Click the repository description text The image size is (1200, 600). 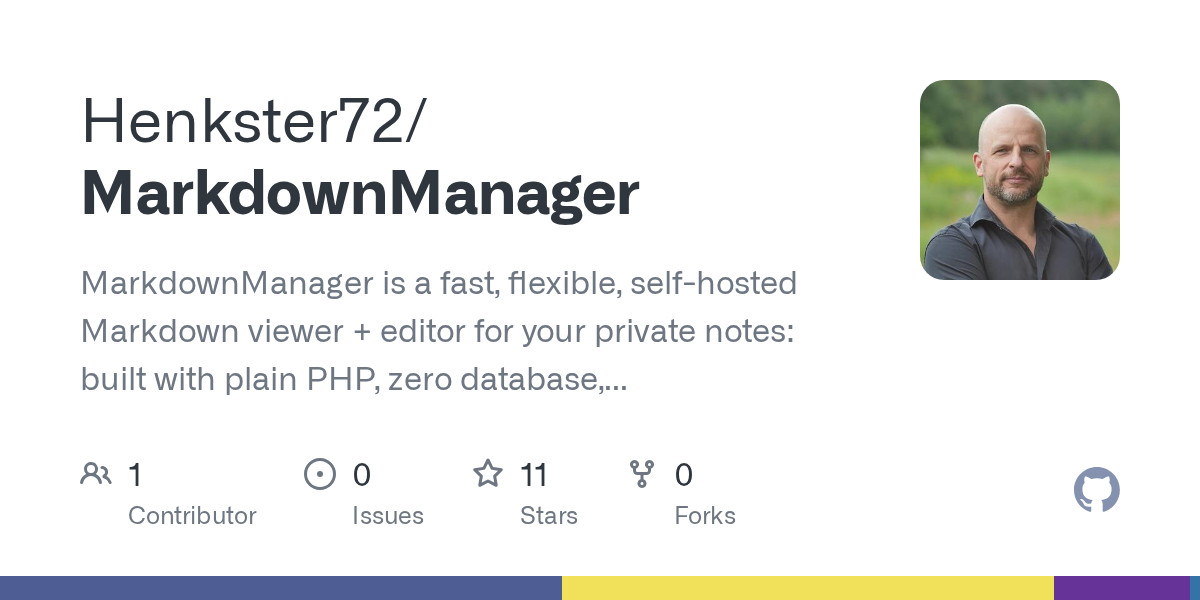click(x=438, y=331)
